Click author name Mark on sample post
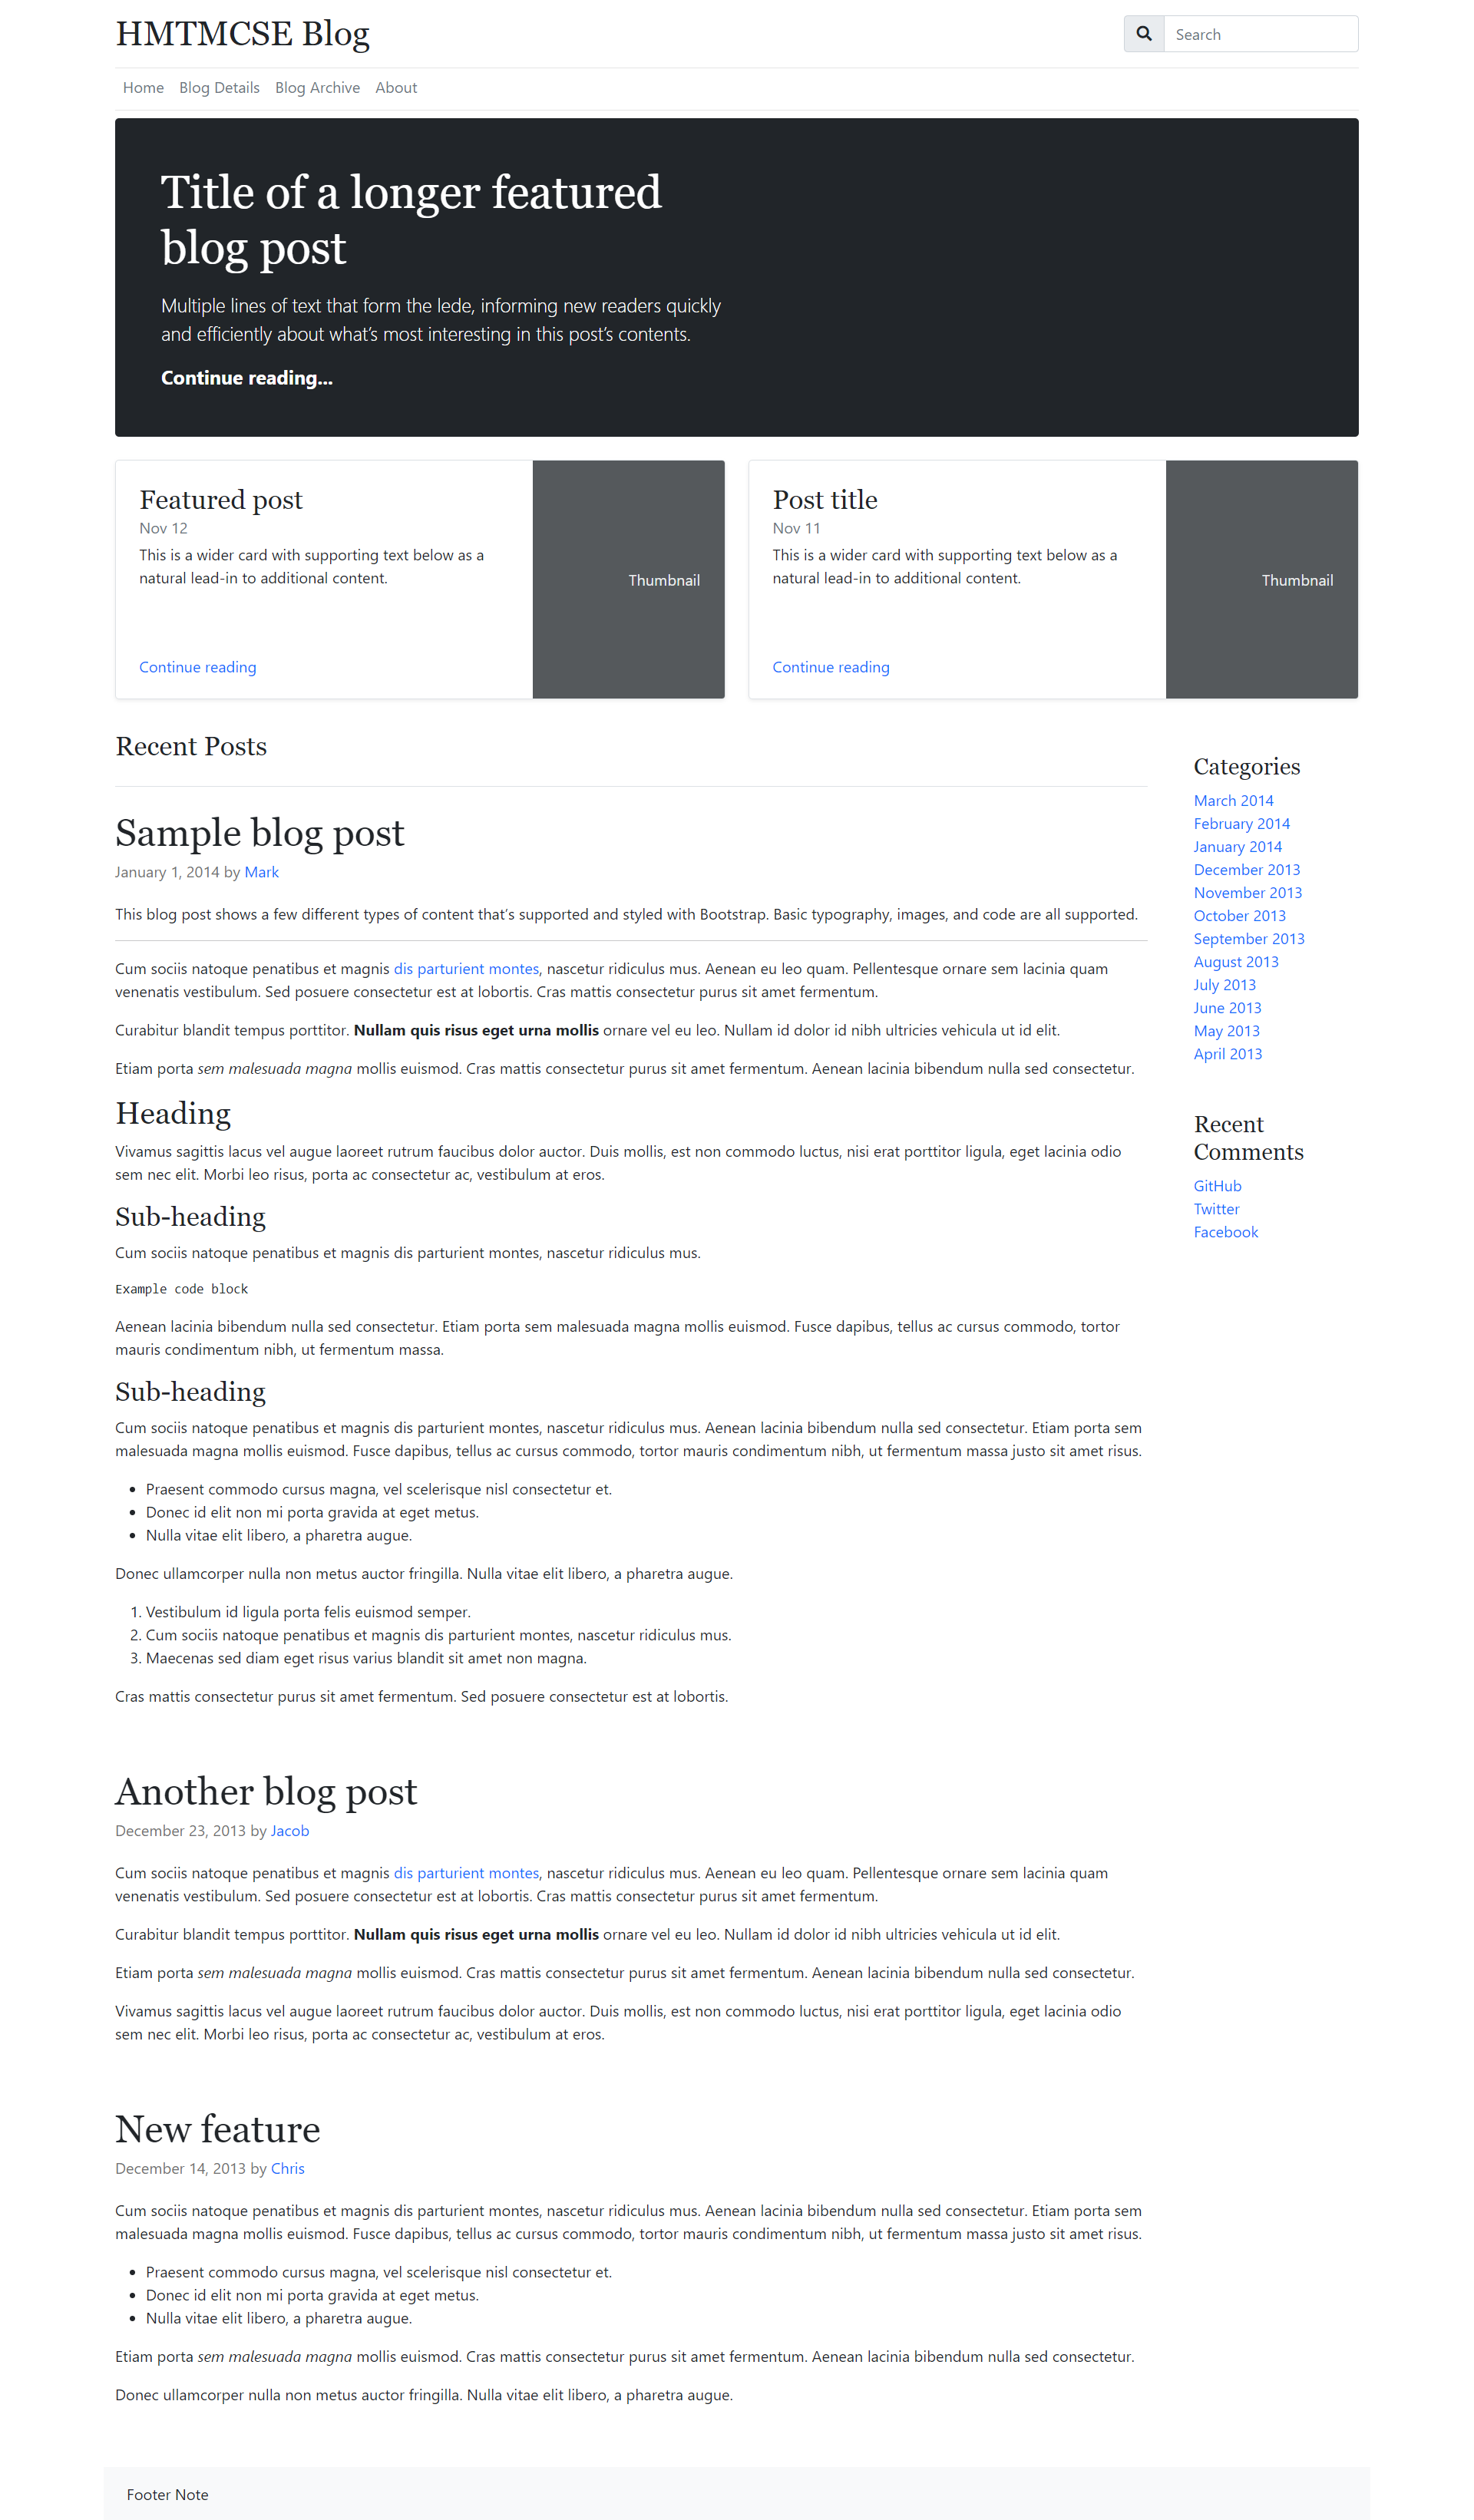Image resolution: width=1474 pixels, height=2520 pixels. click(x=263, y=871)
